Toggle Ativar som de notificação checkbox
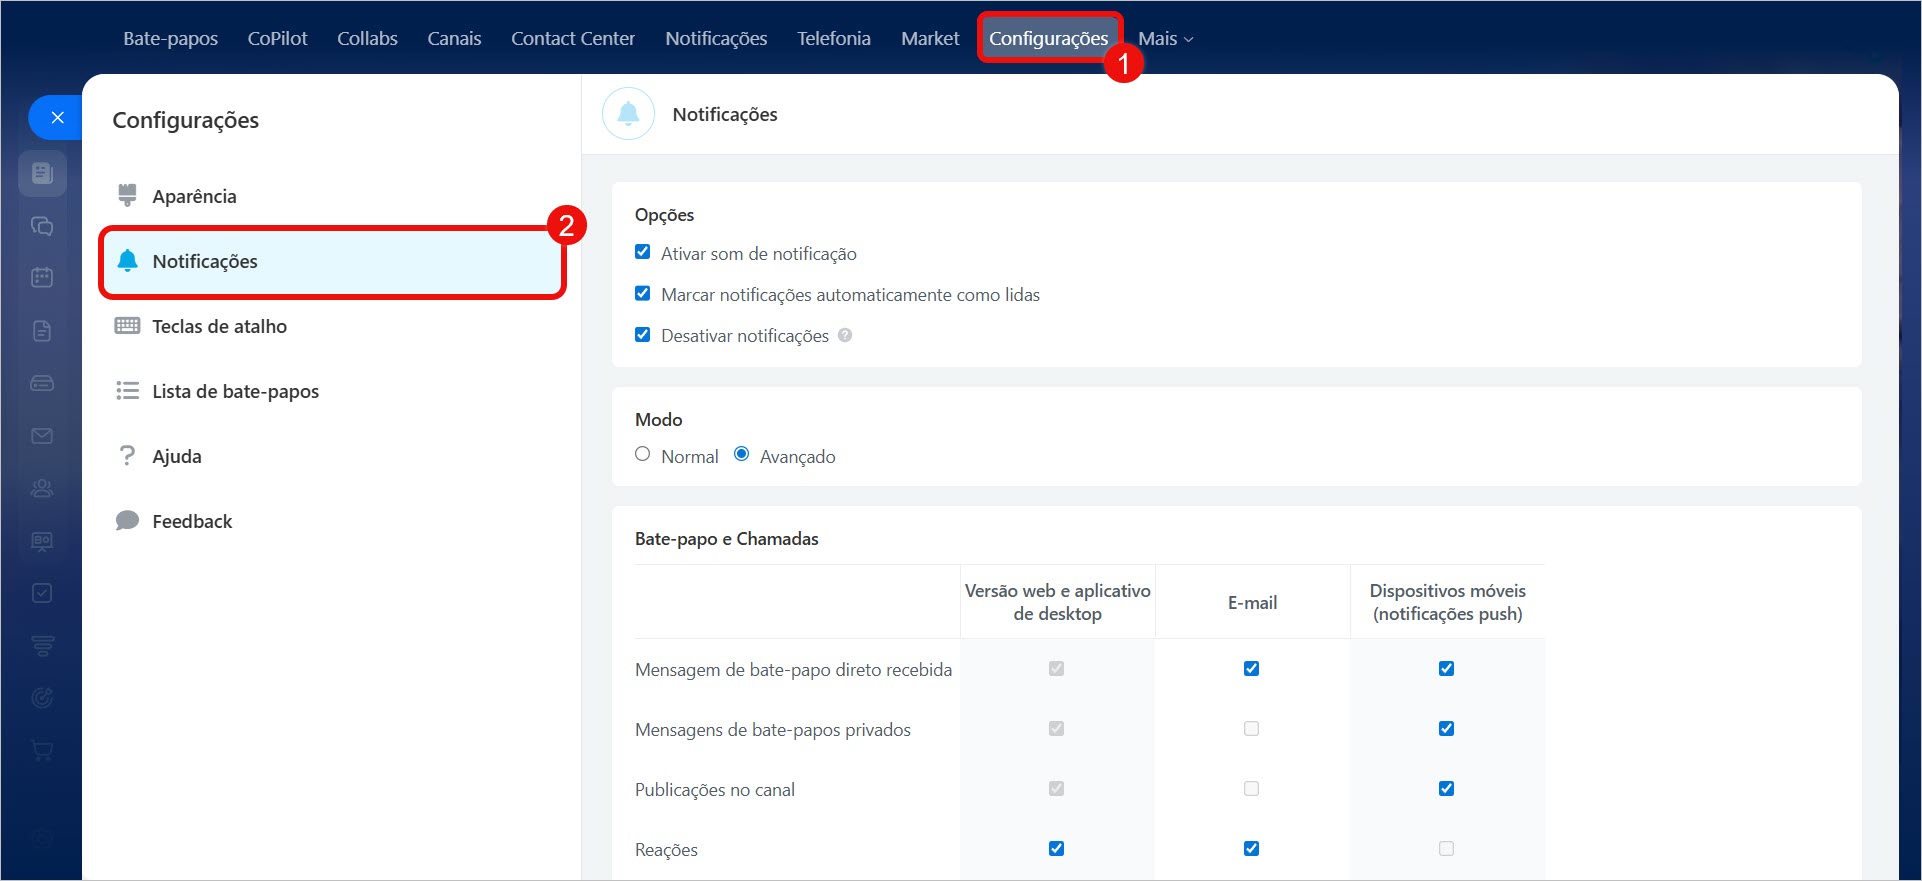This screenshot has width=1922, height=881. (x=643, y=252)
